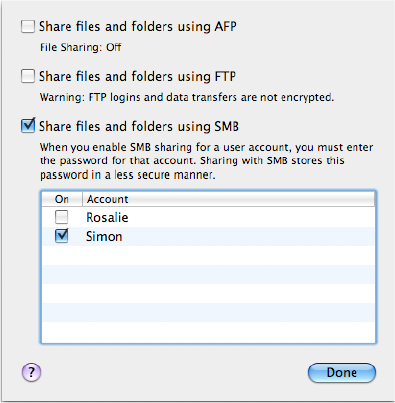Click the FTP unencrypted warning text
Viewport: 395px width, 403px height.
[x=187, y=97]
